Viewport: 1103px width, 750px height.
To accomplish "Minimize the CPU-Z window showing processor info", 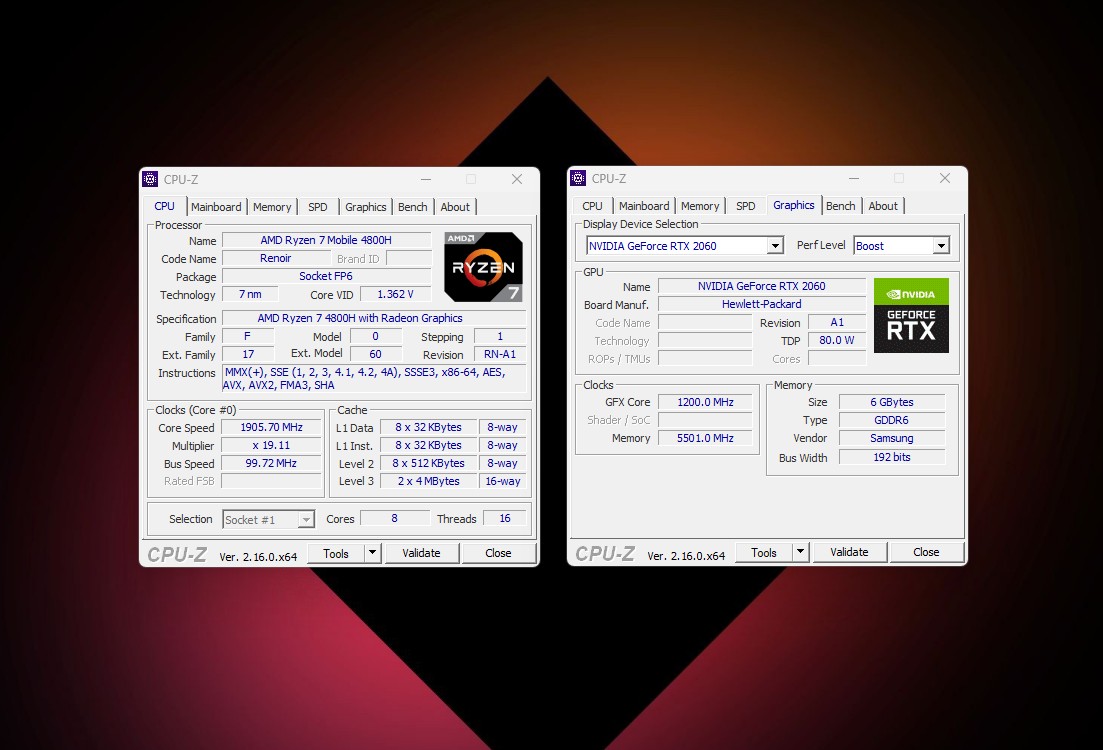I will (425, 179).
